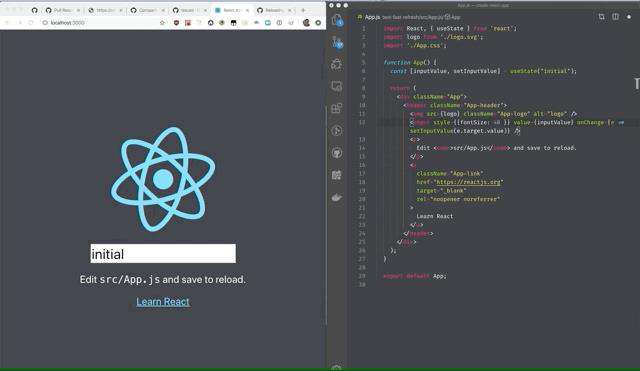Open the Explorer view in VS Code activity bar
Image resolution: width=640 pixels, height=371 pixels.
(x=337, y=20)
